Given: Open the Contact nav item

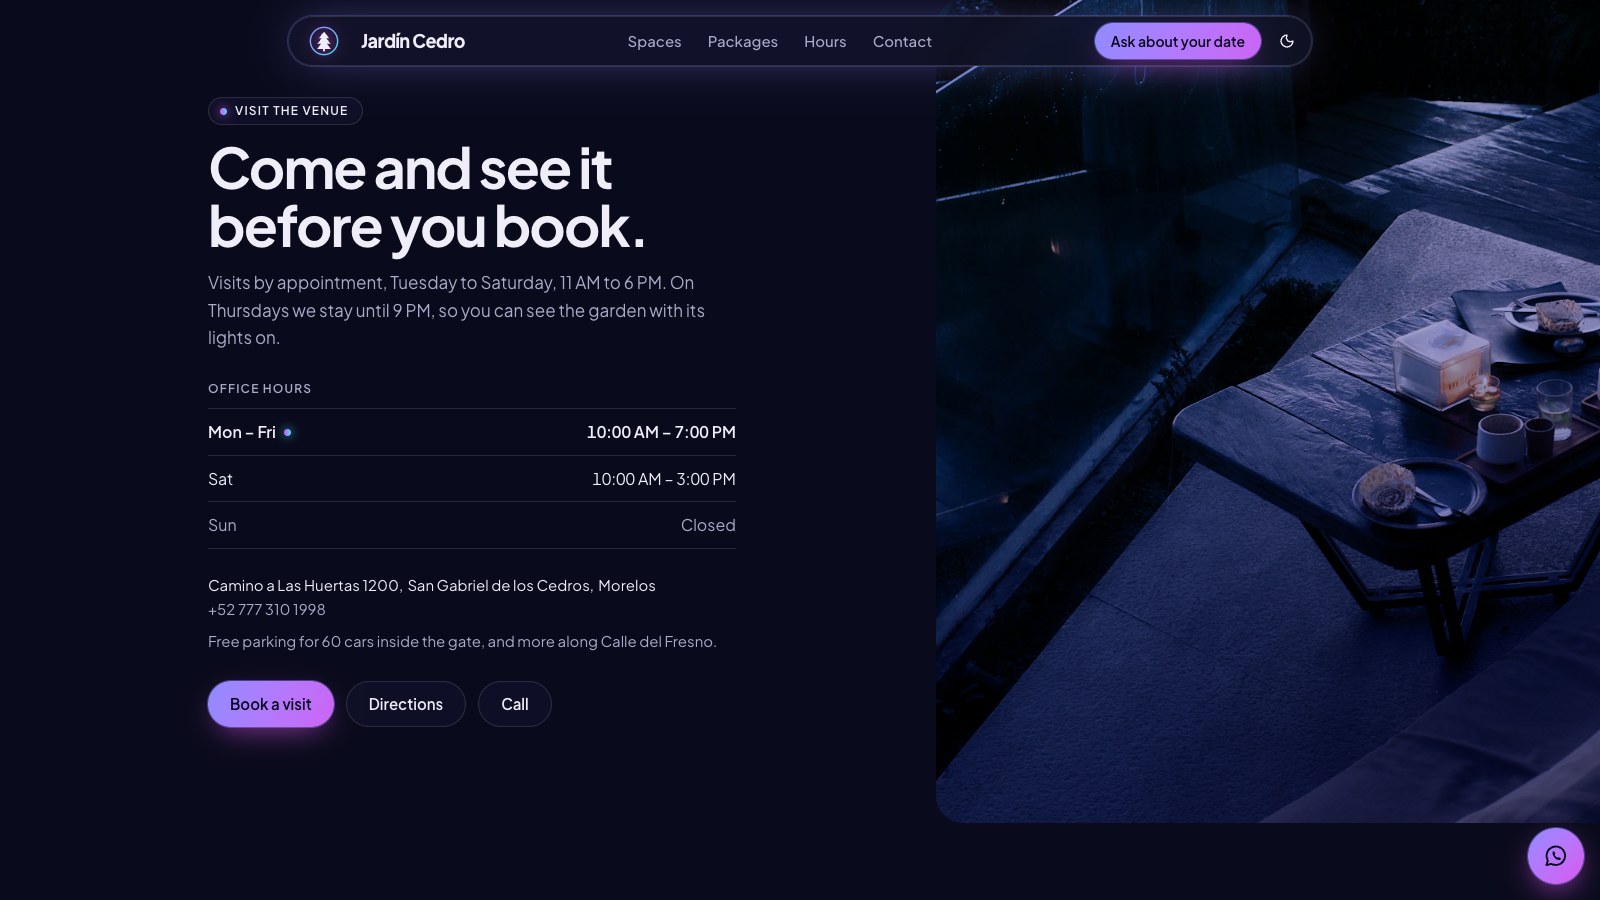Looking at the screenshot, I should point(902,41).
